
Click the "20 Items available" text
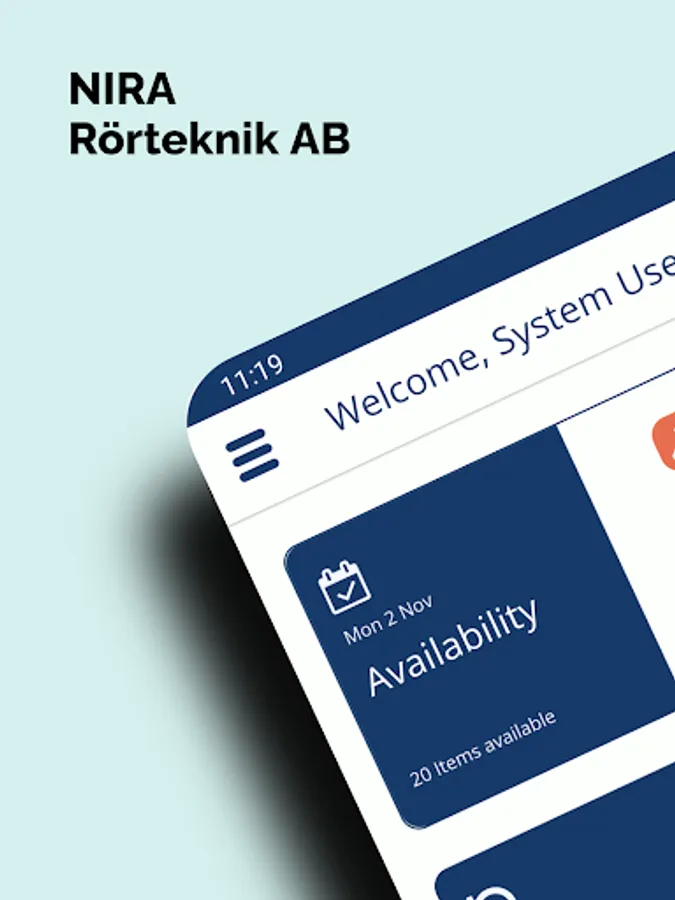click(x=483, y=749)
